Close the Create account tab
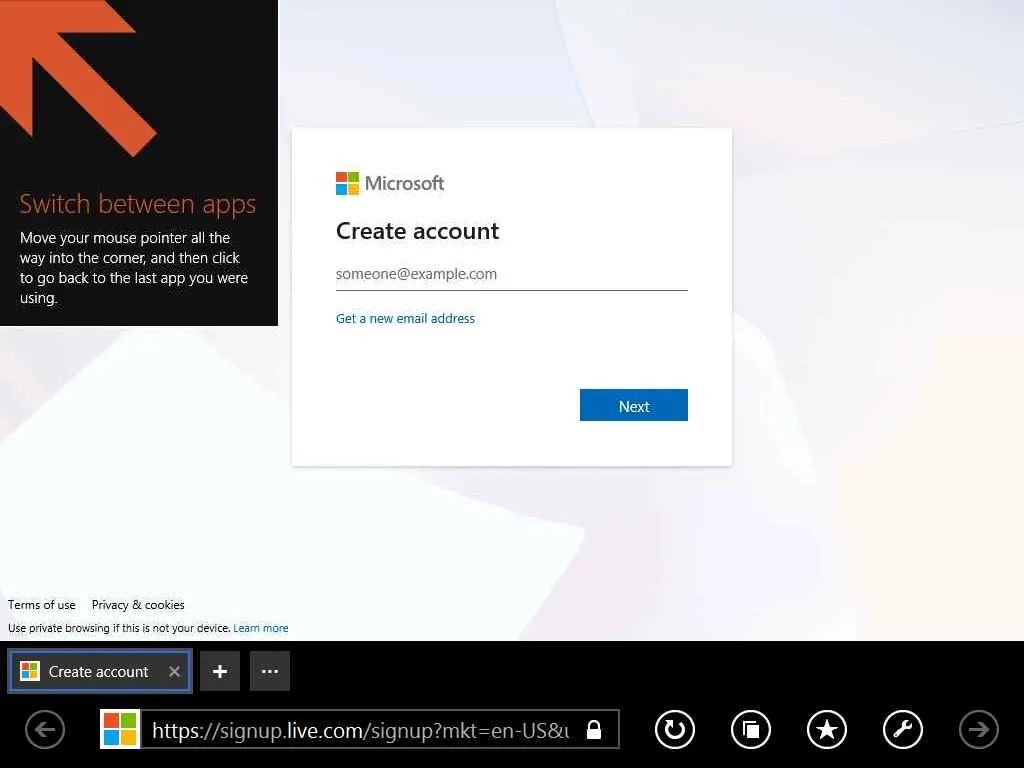The width and height of the screenshot is (1024, 768). 174,671
